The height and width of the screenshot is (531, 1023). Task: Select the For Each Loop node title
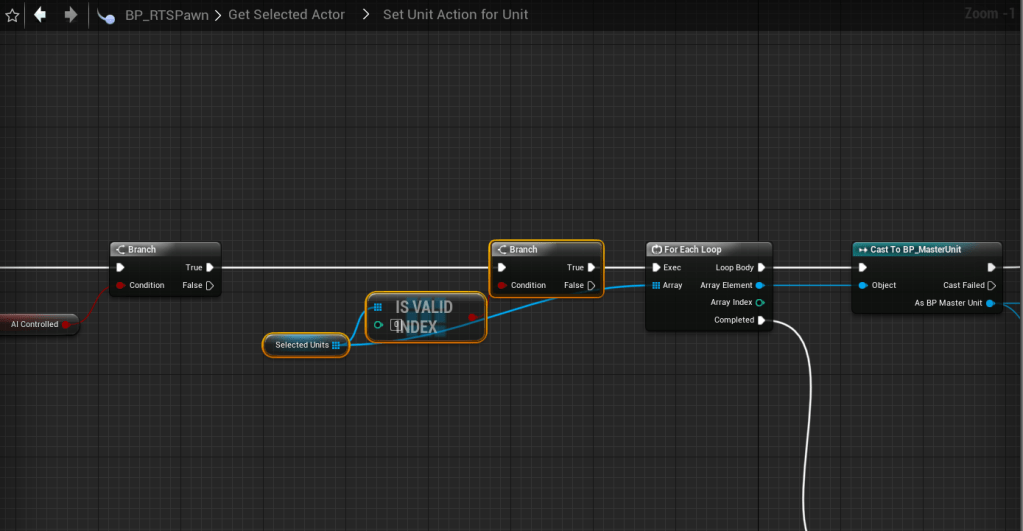click(692, 249)
